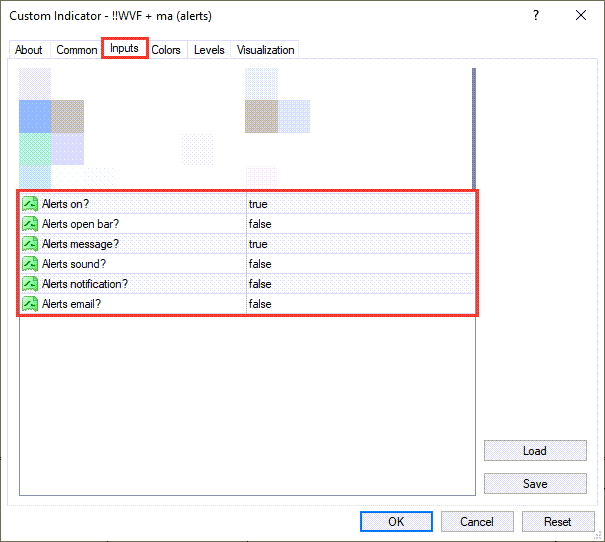This screenshot has height=542, width=605.
Task: Open help with the question mark button
Action: coord(536,16)
